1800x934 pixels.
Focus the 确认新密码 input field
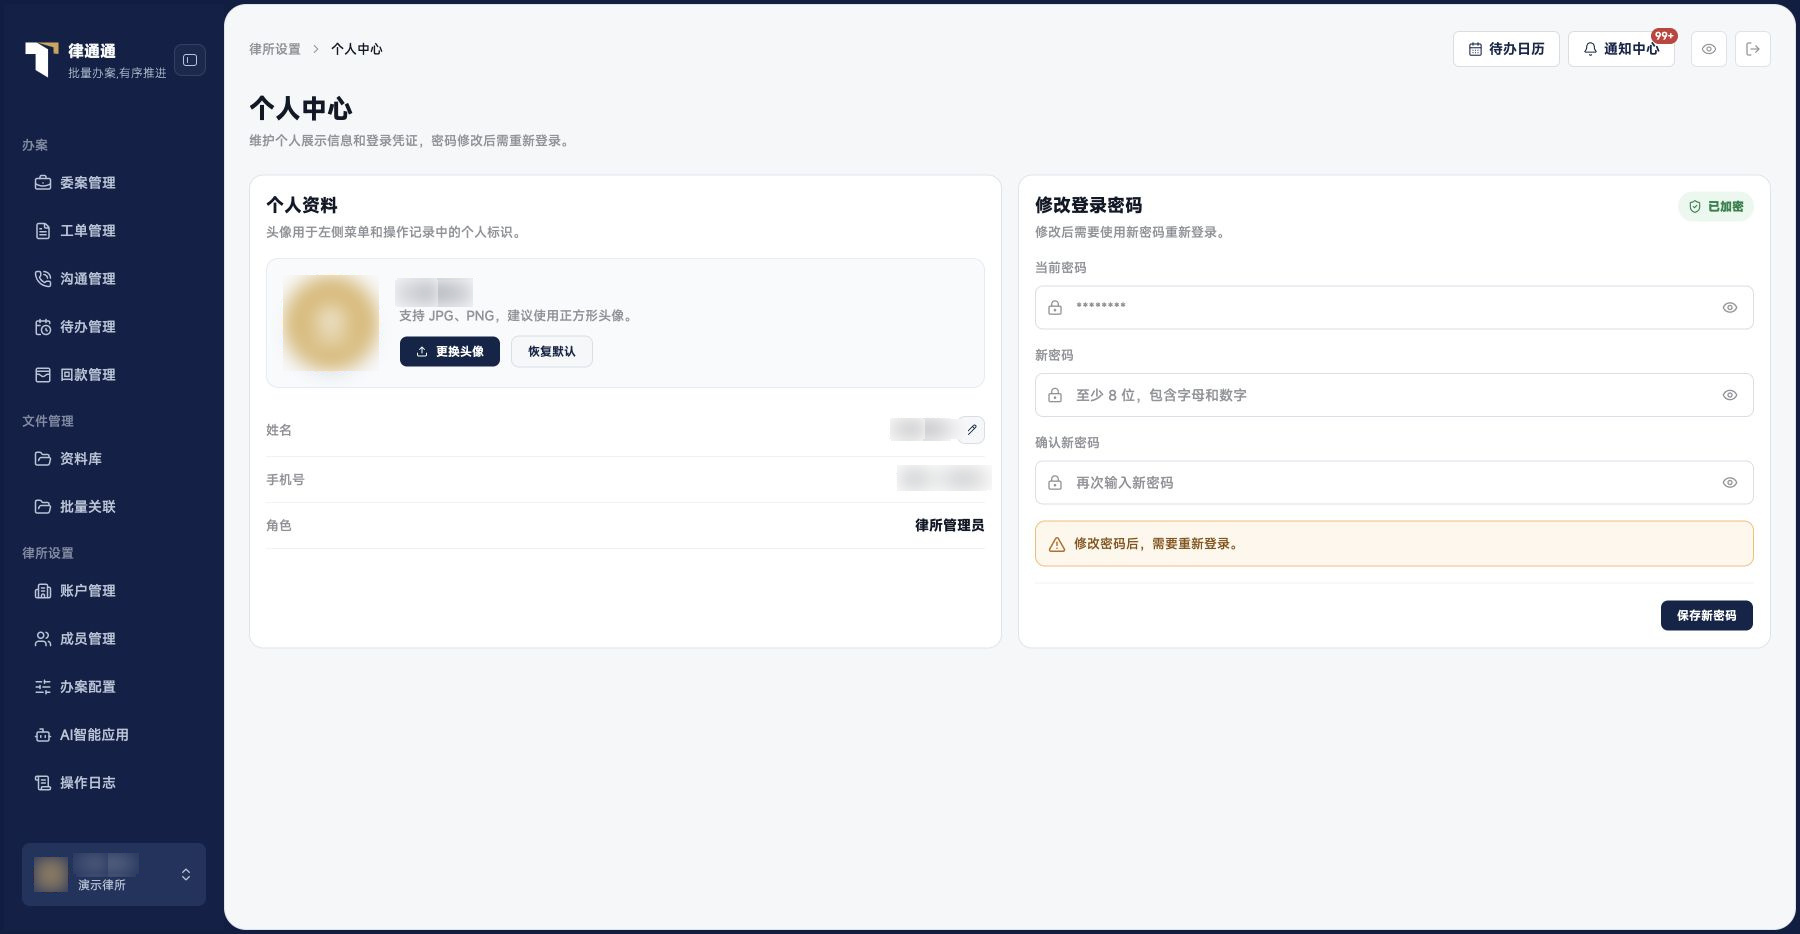pyautogui.click(x=1394, y=483)
